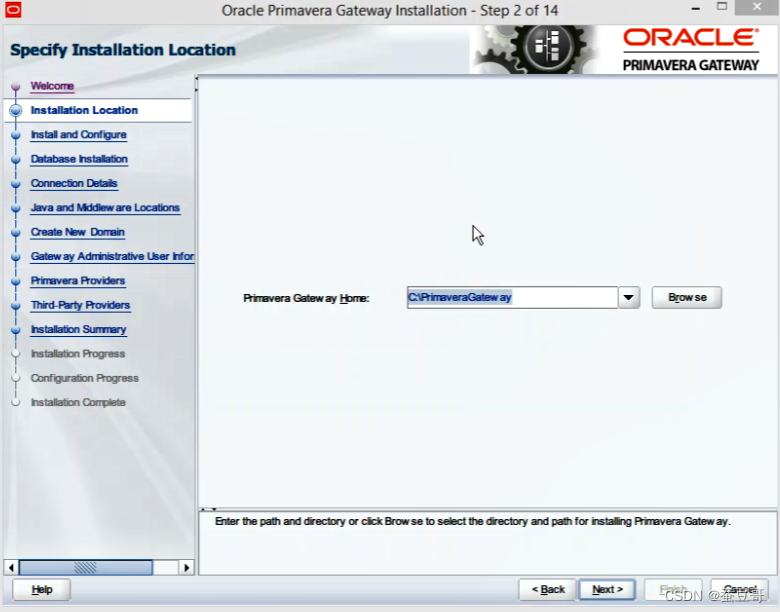Close the installer window

pos(757,7)
